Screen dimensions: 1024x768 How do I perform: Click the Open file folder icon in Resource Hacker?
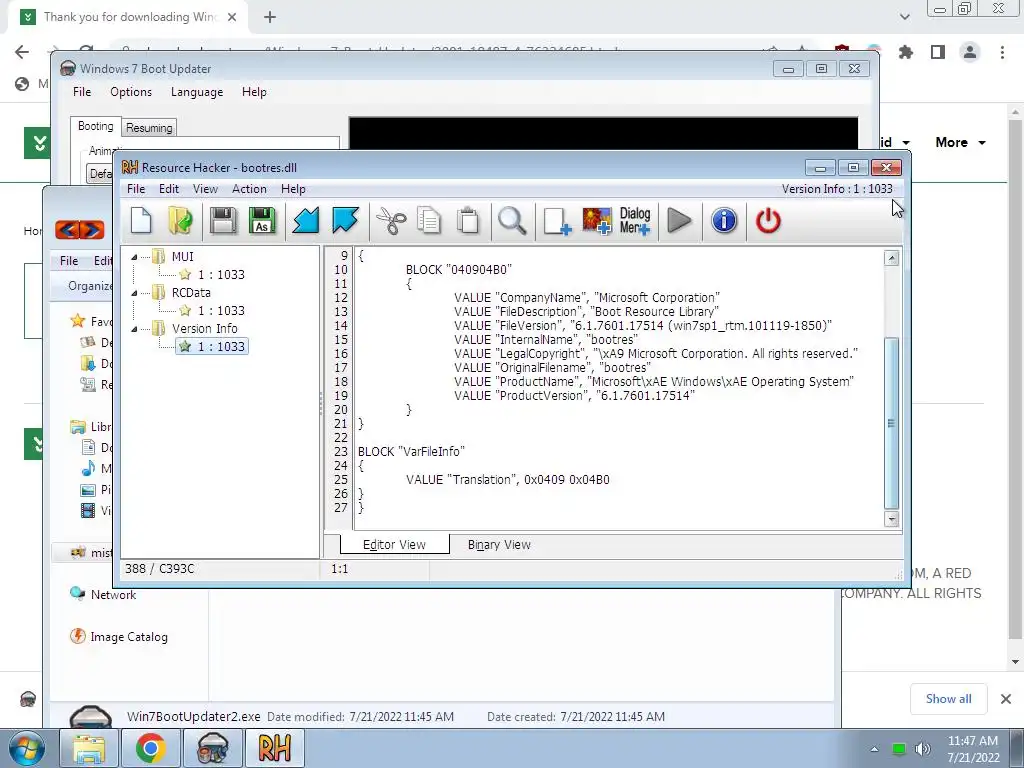click(x=180, y=221)
